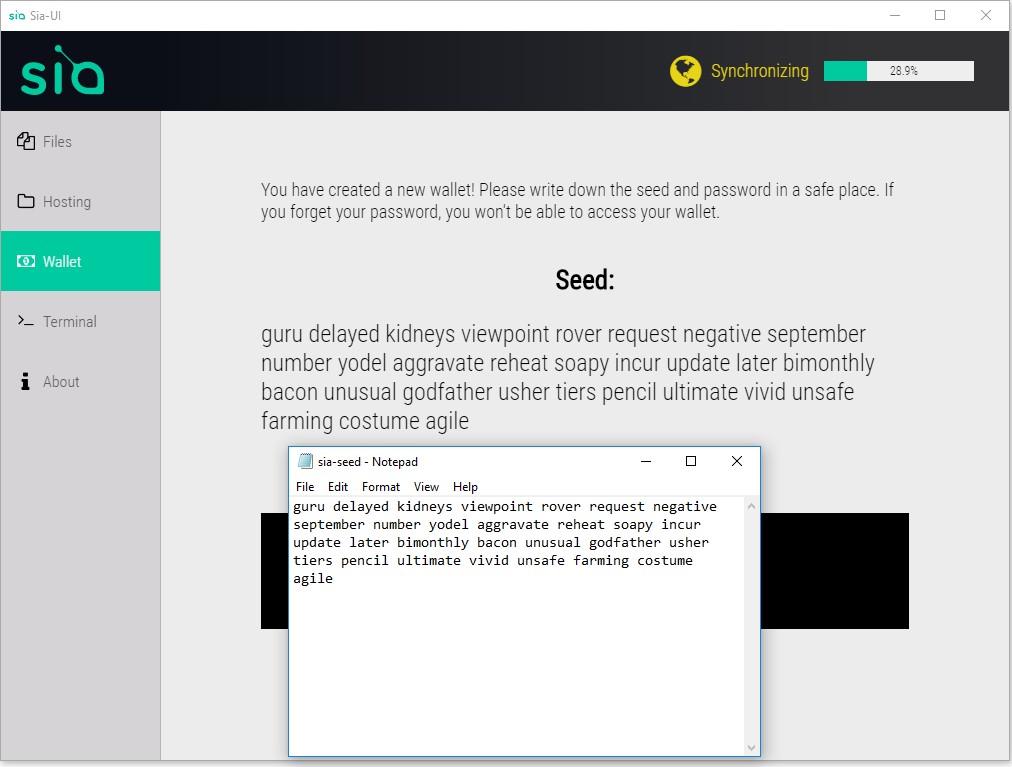The height and width of the screenshot is (767, 1012).
Task: Open Notepad's Edit menu
Action: click(x=338, y=487)
